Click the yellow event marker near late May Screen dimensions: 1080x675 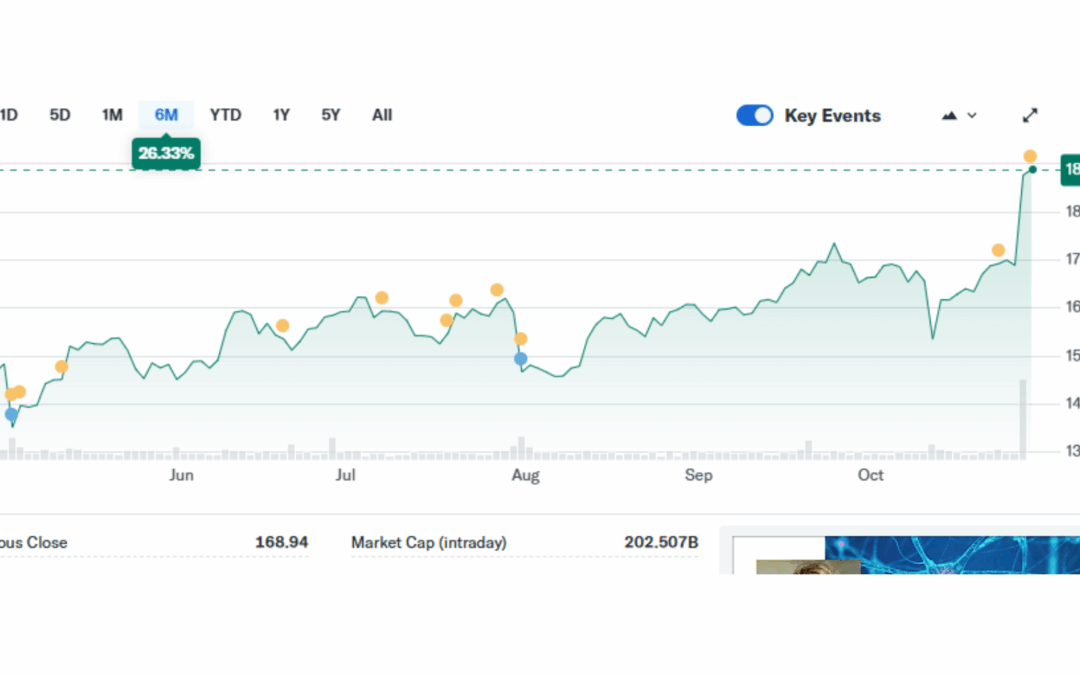click(62, 367)
